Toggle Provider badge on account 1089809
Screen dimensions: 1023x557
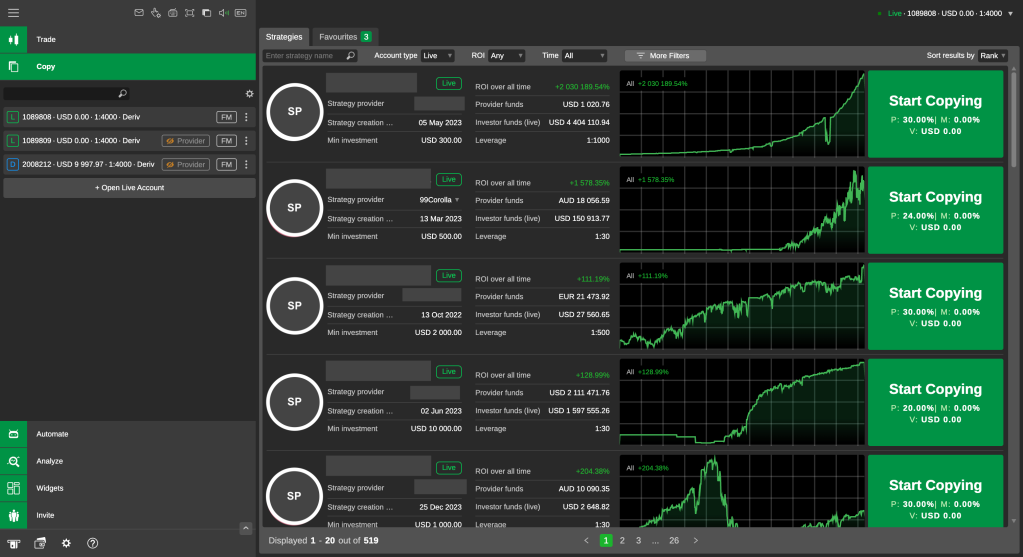185,141
